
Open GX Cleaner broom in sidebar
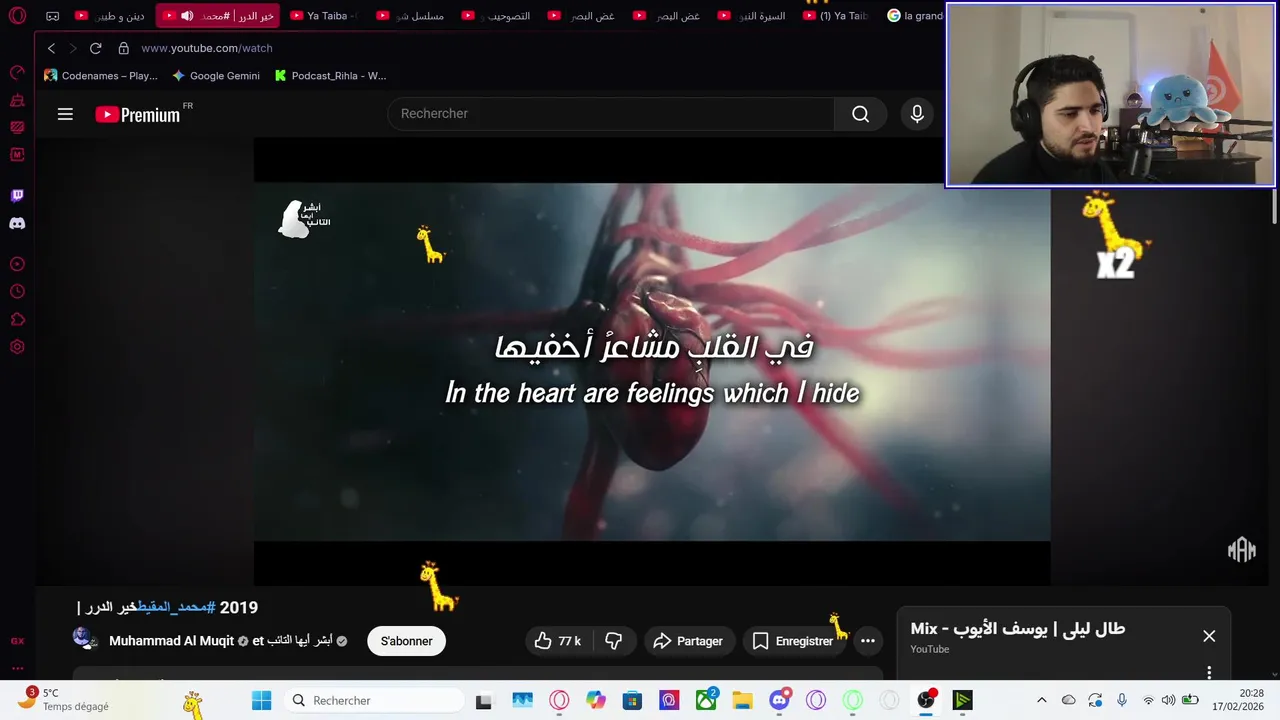click(17, 100)
